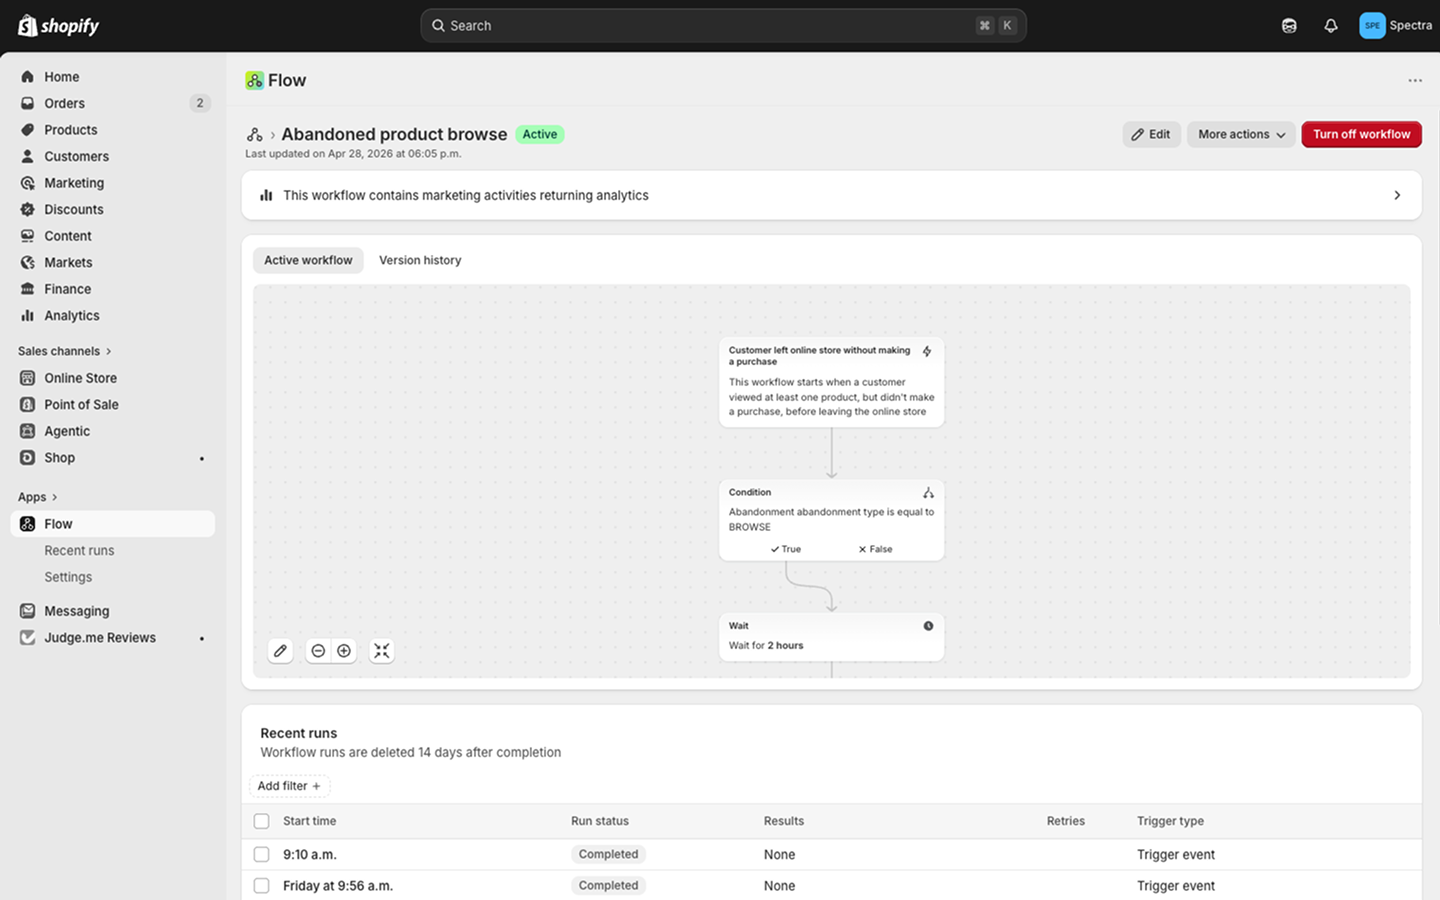Open the Sidekick icon beside the bell
The image size is (1440, 900).
[x=1289, y=26]
